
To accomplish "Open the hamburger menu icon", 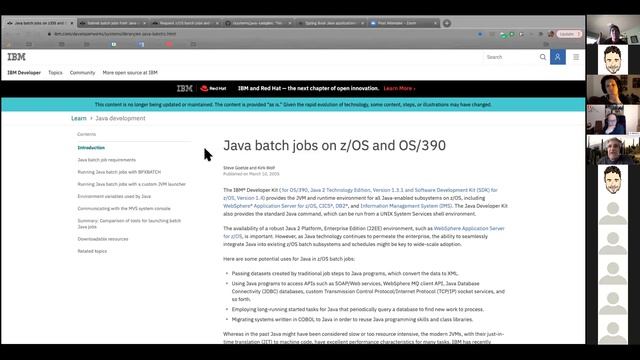I will (576, 57).
